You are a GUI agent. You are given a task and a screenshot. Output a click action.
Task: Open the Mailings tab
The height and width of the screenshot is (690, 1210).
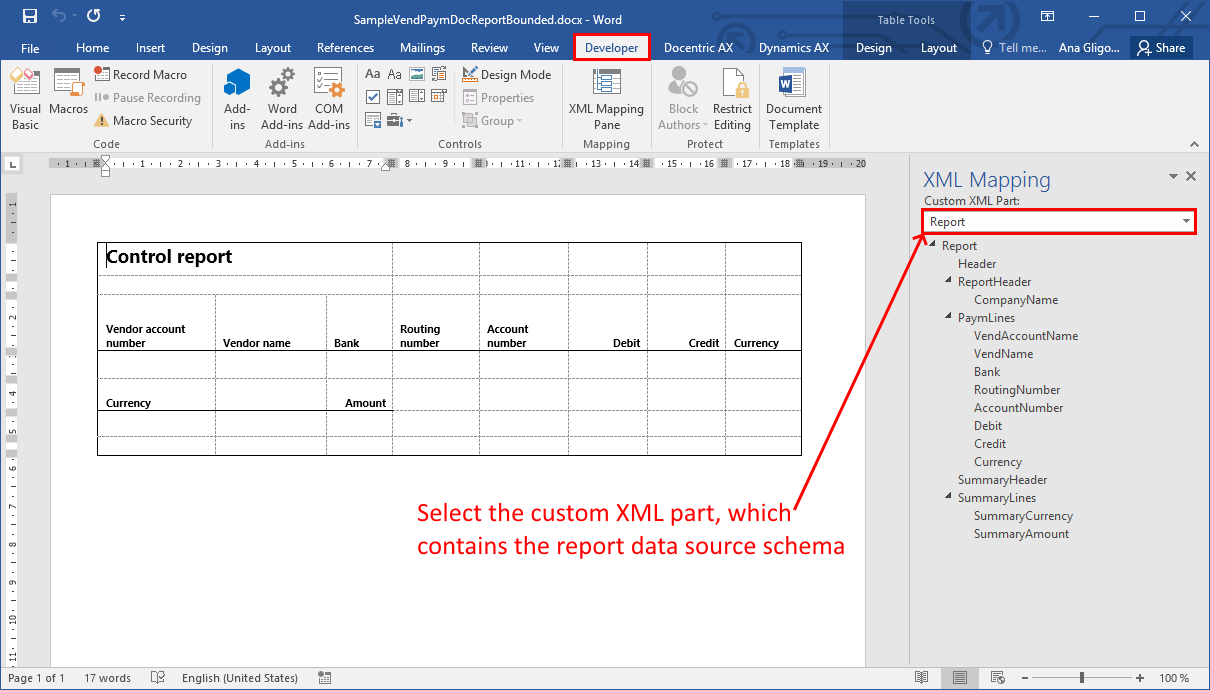point(422,46)
